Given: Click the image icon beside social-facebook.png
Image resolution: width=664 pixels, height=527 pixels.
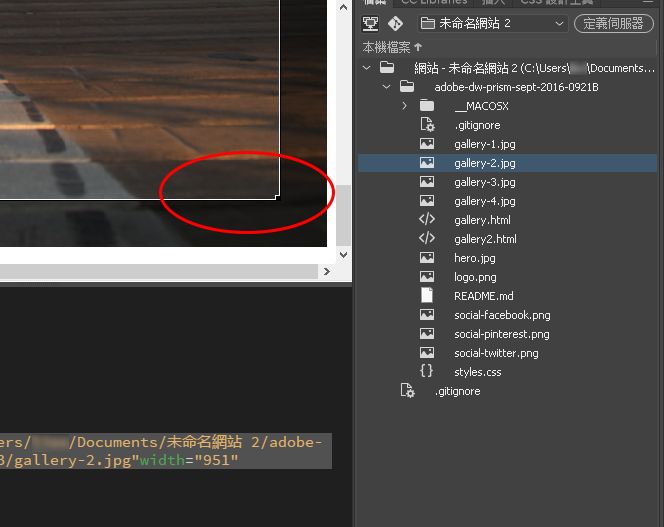Looking at the screenshot, I should 427,314.
